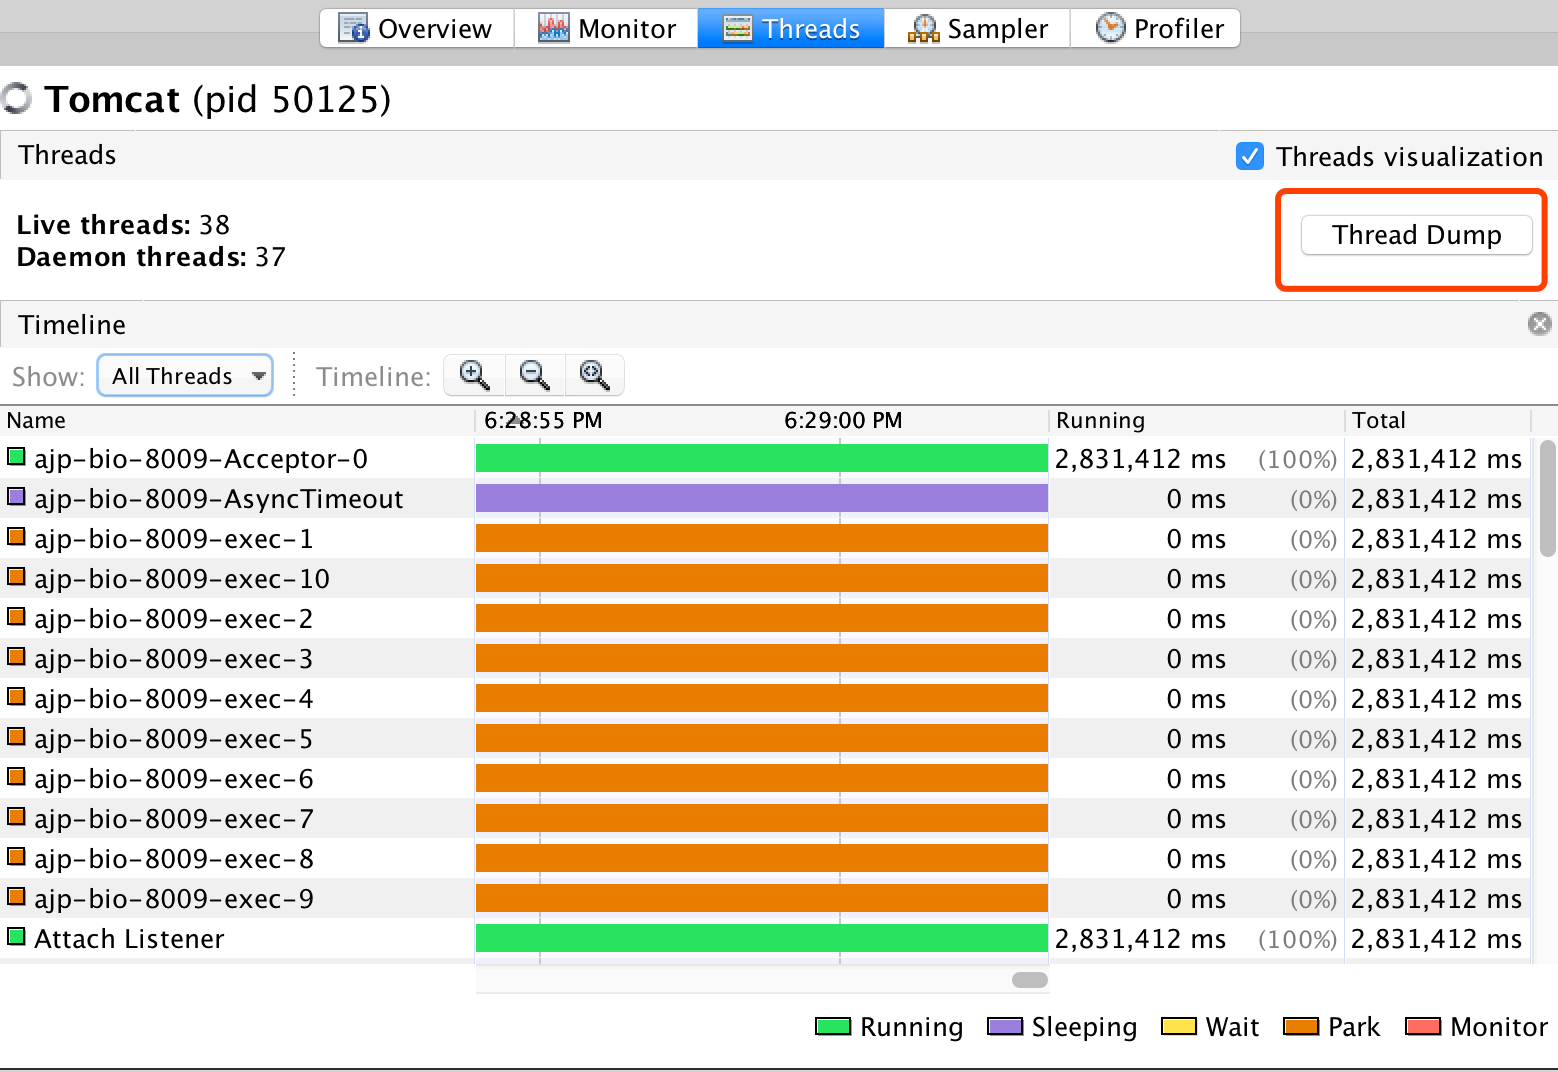
Task: Select the ajp-bio-8009-exec-2 thread
Action: point(765,619)
